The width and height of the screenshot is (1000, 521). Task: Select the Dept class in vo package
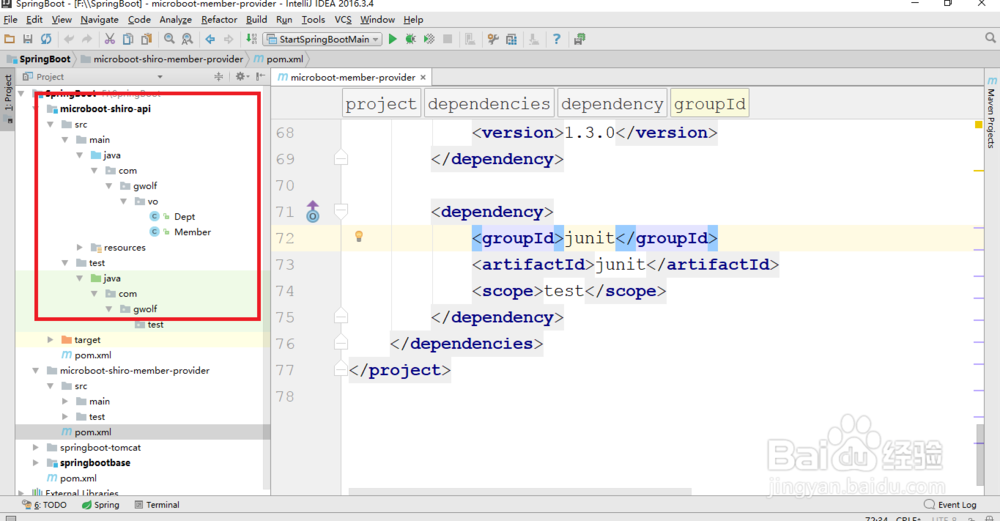(184, 217)
